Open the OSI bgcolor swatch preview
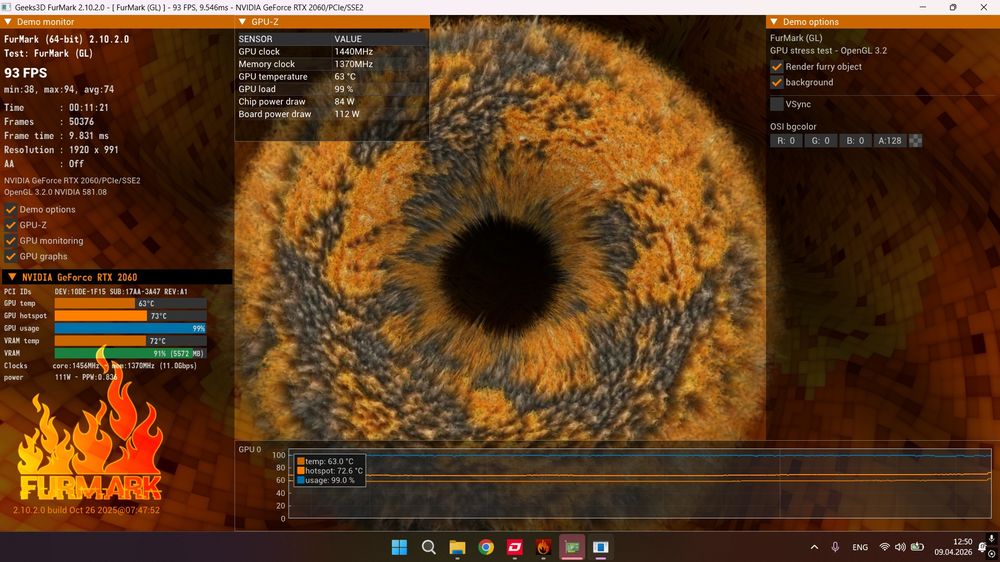Image resolution: width=1000 pixels, height=562 pixels. pyautogui.click(x=915, y=140)
